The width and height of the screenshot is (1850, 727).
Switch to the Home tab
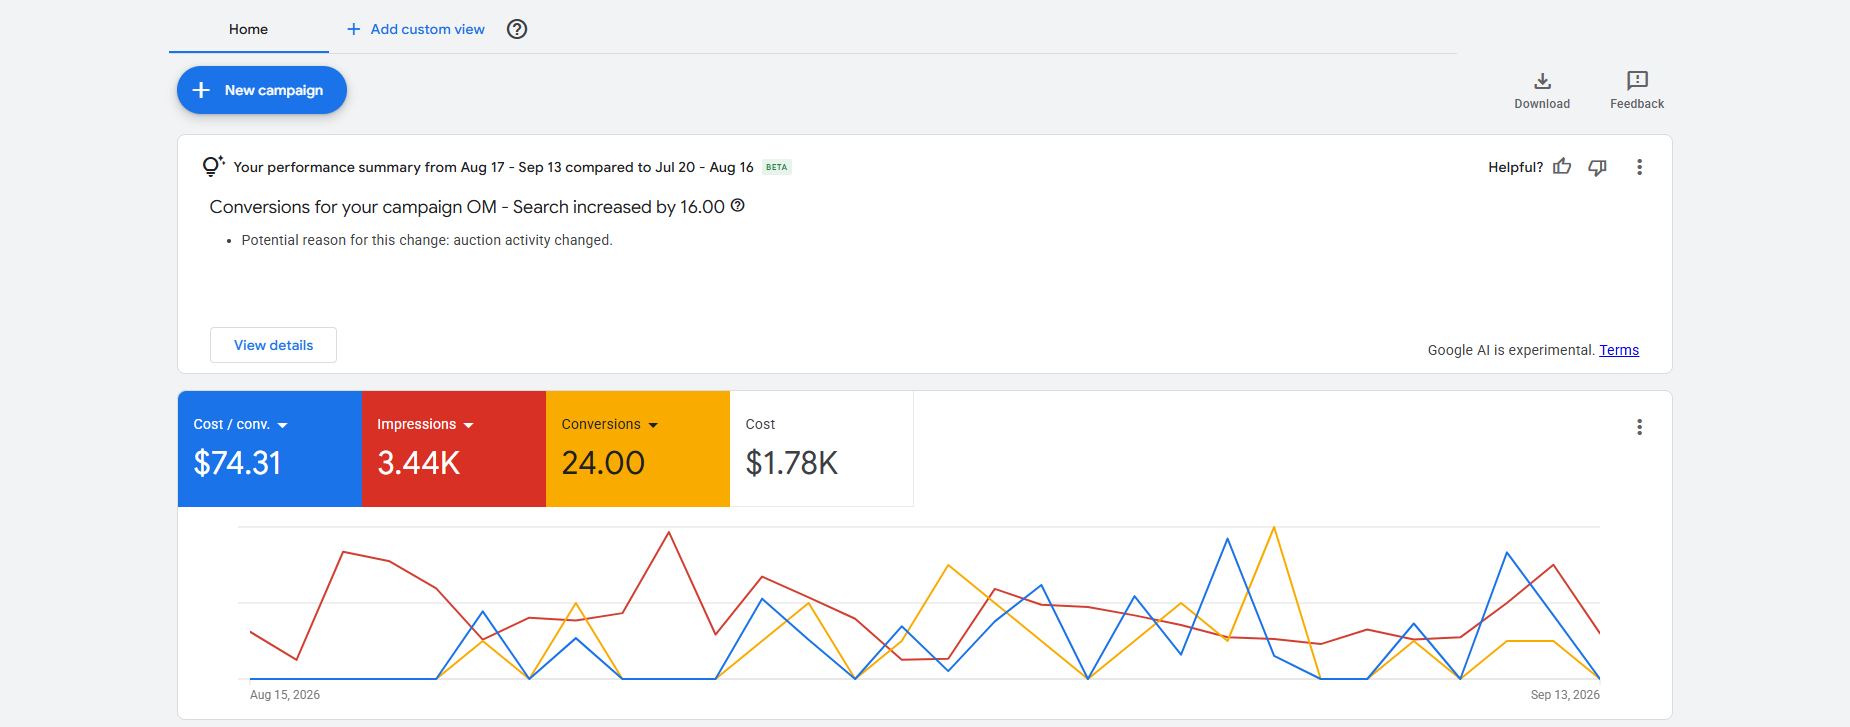coord(248,29)
